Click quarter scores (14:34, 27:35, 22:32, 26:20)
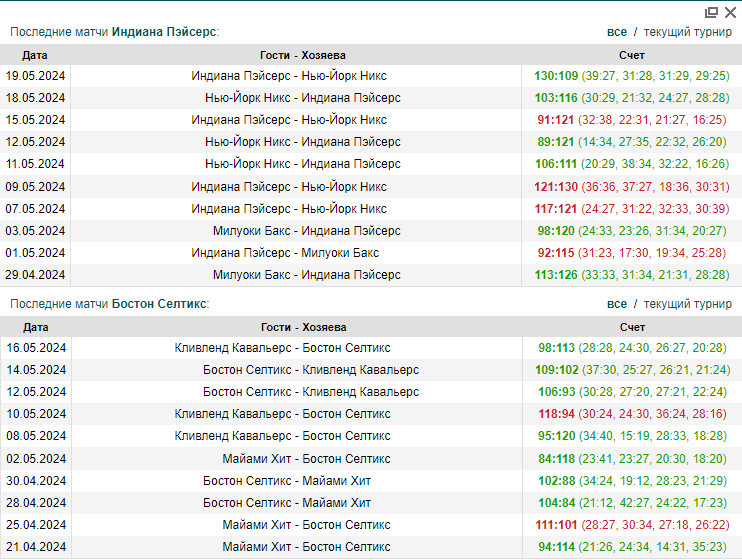This screenshot has height=560, width=742. tap(652, 142)
